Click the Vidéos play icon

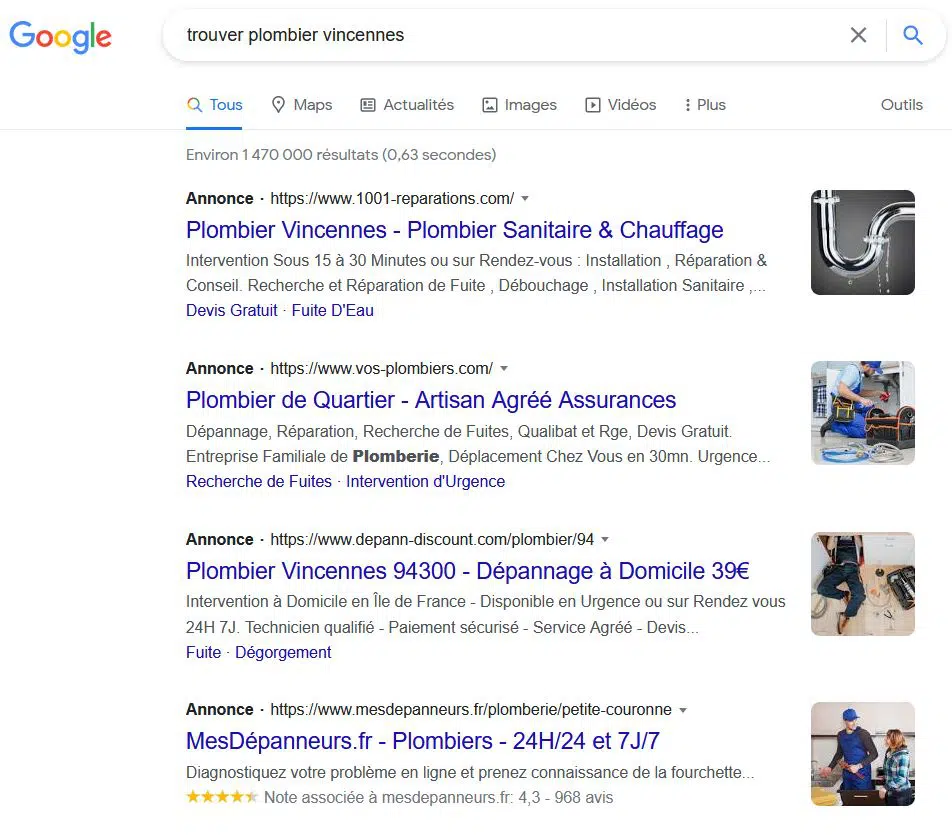(593, 105)
